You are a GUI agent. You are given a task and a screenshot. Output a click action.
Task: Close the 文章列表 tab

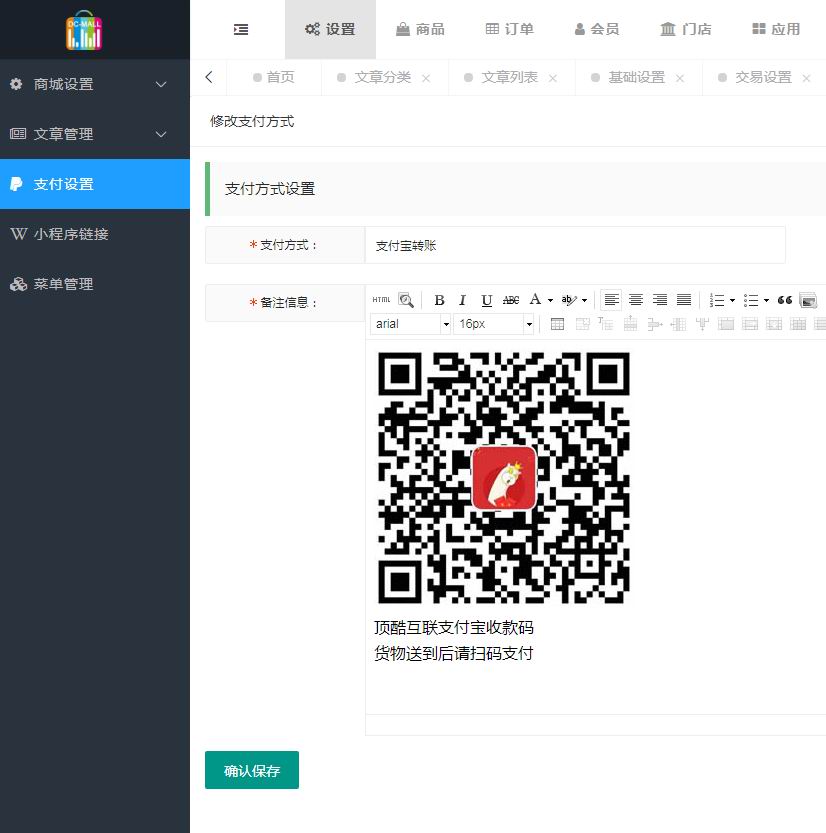tap(552, 78)
